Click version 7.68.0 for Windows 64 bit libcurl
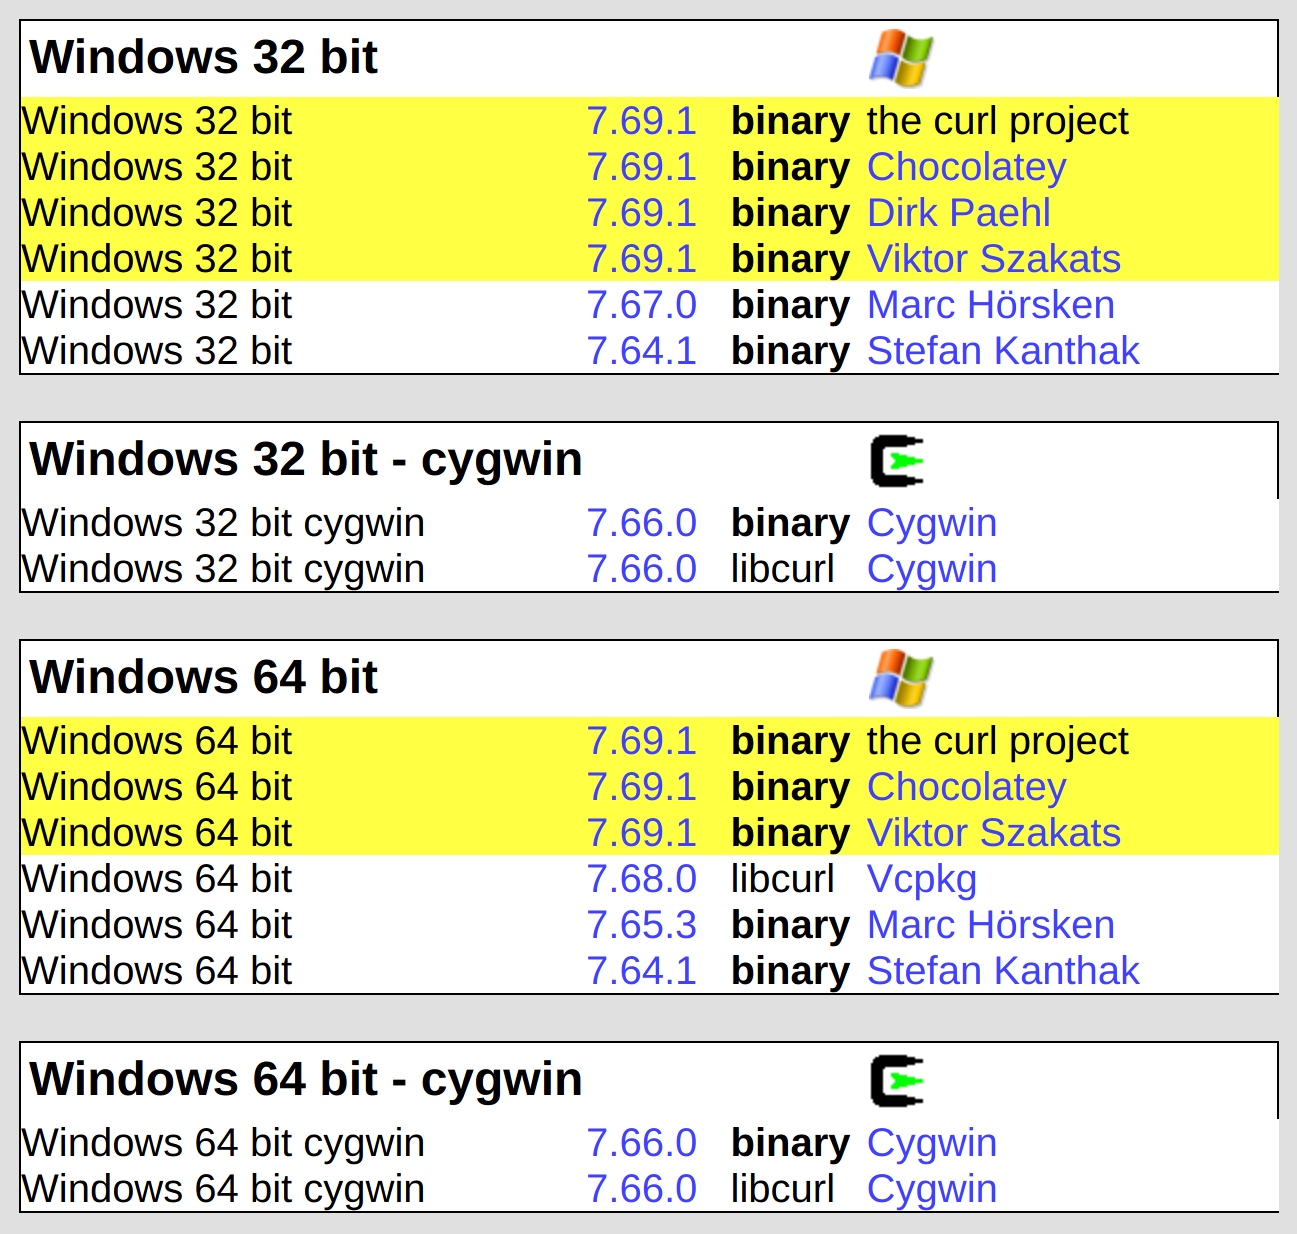 [641, 879]
